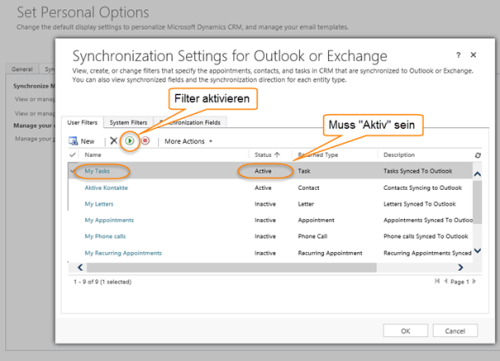The height and width of the screenshot is (361, 500).
Task: Sort by the Status column header
Action: tap(267, 155)
